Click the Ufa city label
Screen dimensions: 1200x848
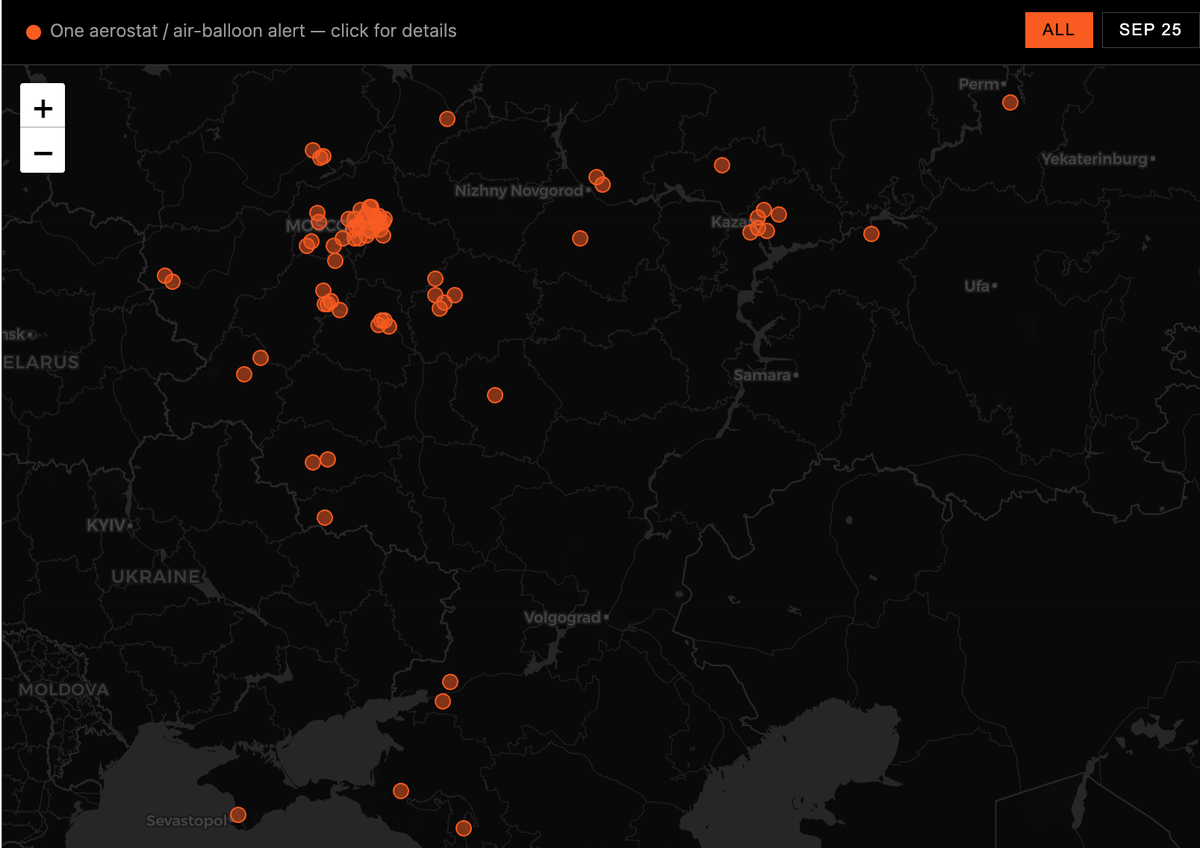tap(977, 286)
